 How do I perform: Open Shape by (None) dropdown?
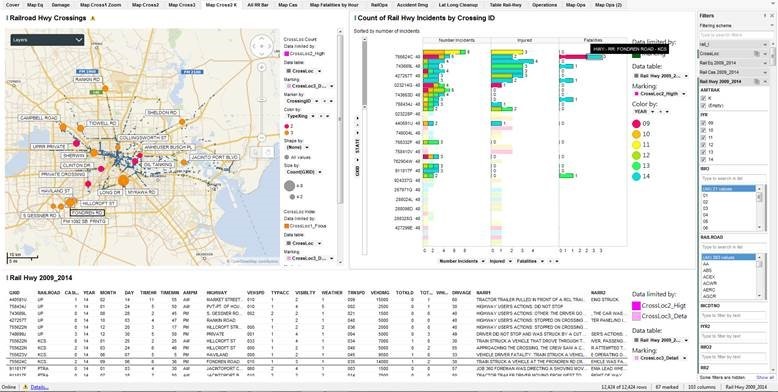tap(306, 147)
